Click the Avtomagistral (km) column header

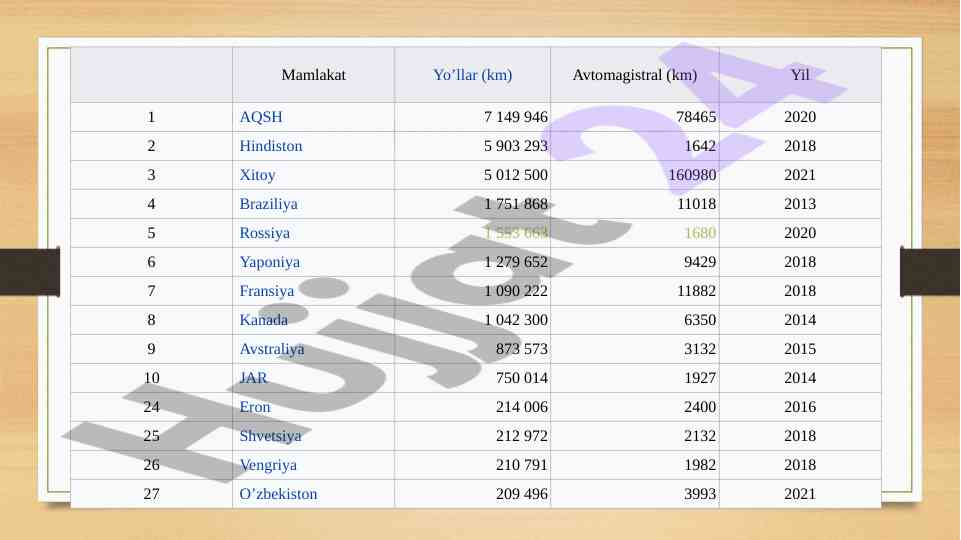(635, 75)
